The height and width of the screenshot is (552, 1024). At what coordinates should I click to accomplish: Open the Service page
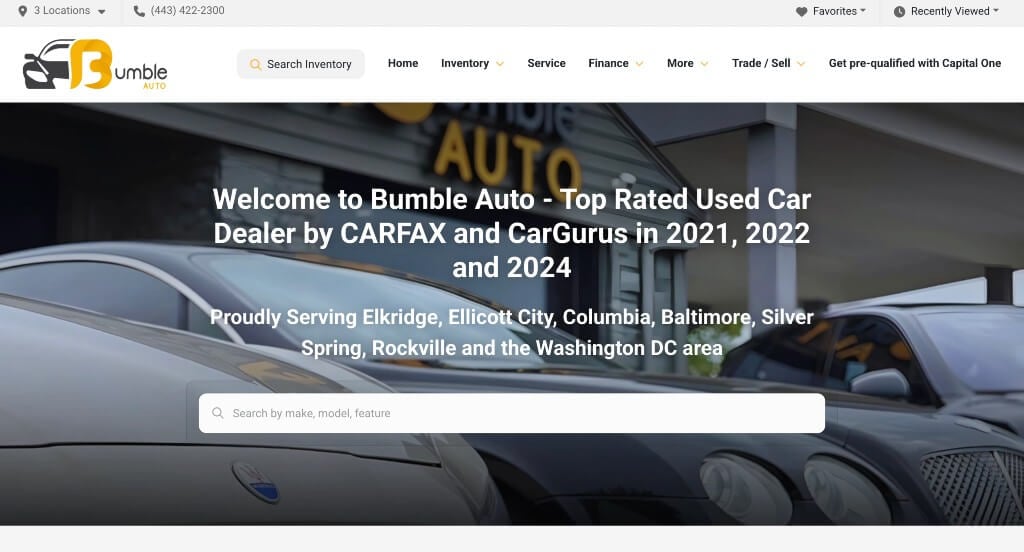(547, 63)
